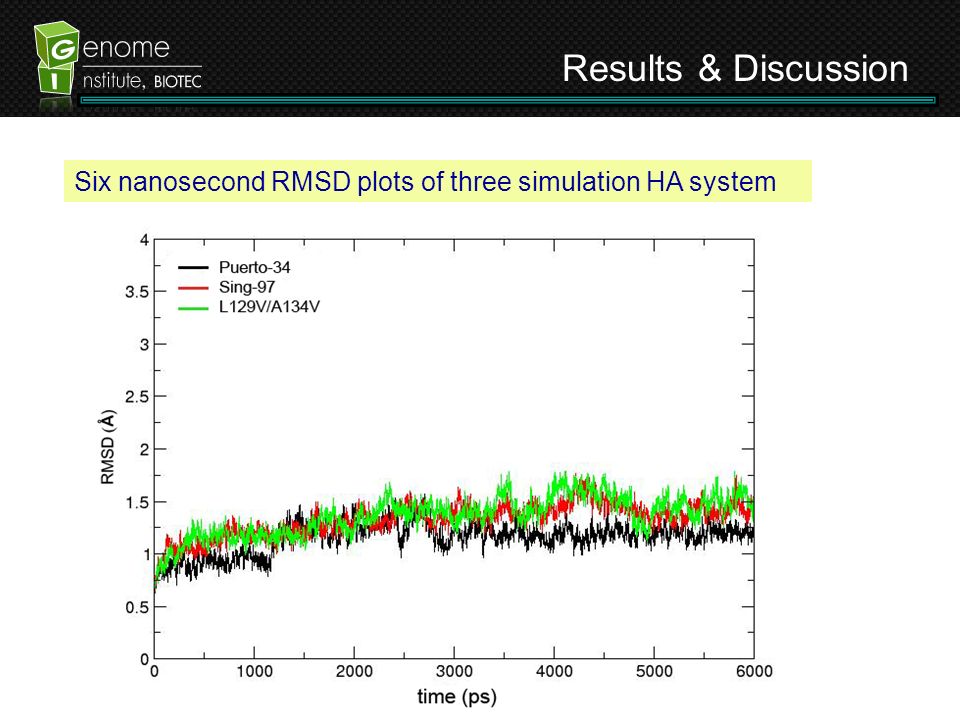
Task: Click the 'RMSD (Å)' y-axis label
Action: pyautogui.click(x=107, y=447)
